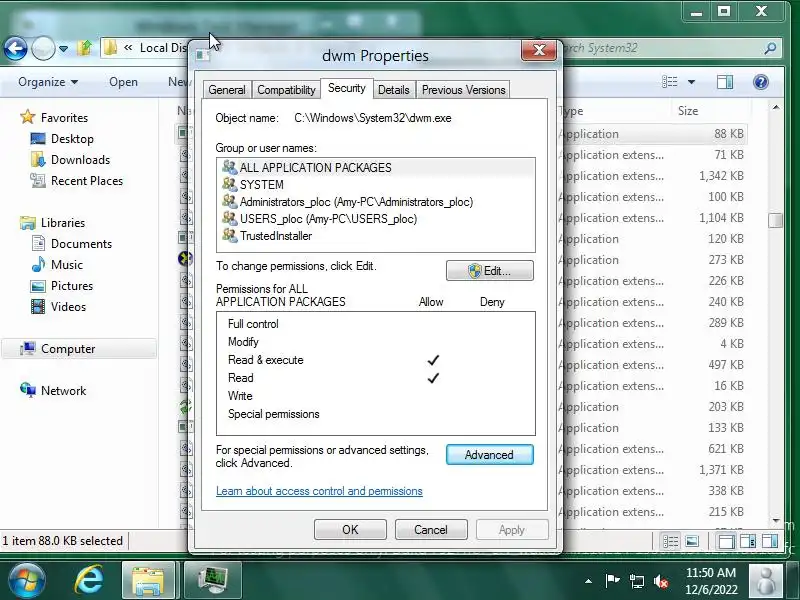Switch to the Security tab
This screenshot has height=600, width=800.
tap(346, 88)
